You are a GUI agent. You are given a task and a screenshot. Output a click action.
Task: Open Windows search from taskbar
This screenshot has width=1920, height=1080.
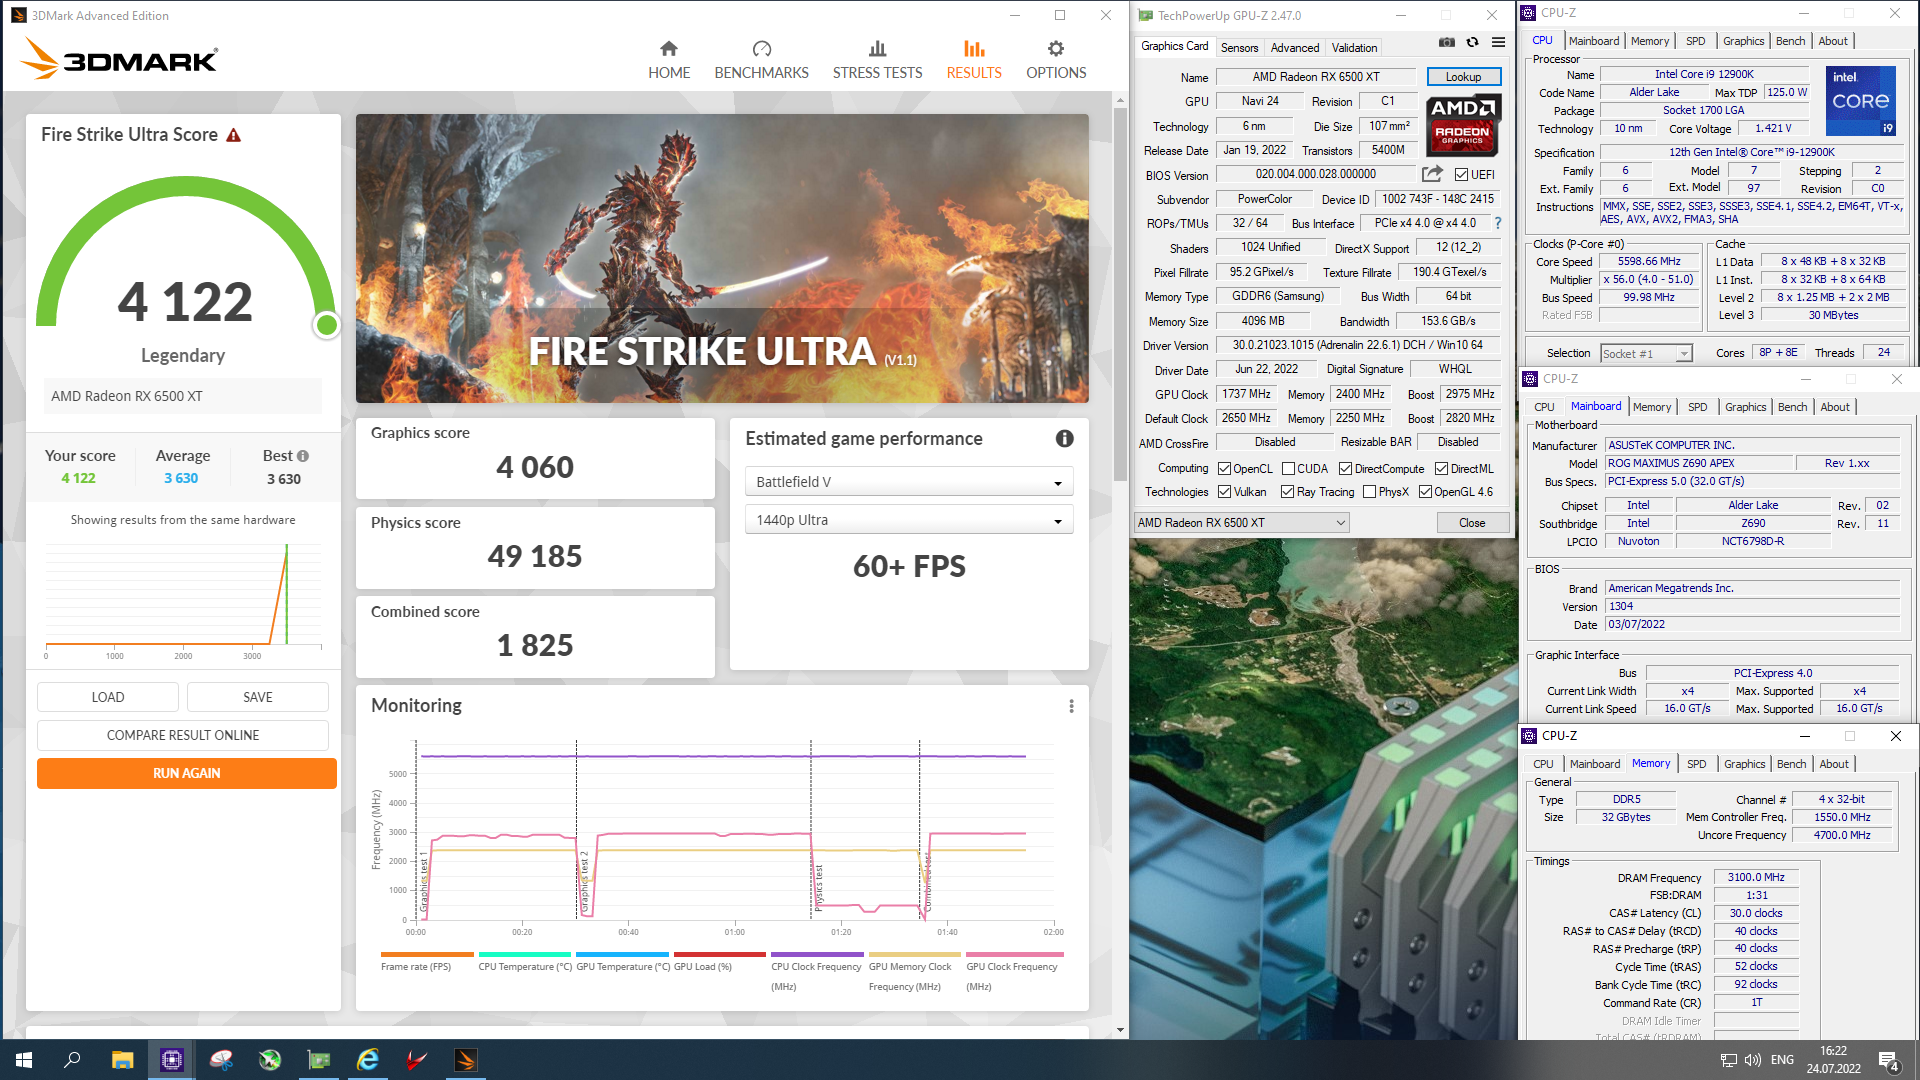pos(72,1060)
